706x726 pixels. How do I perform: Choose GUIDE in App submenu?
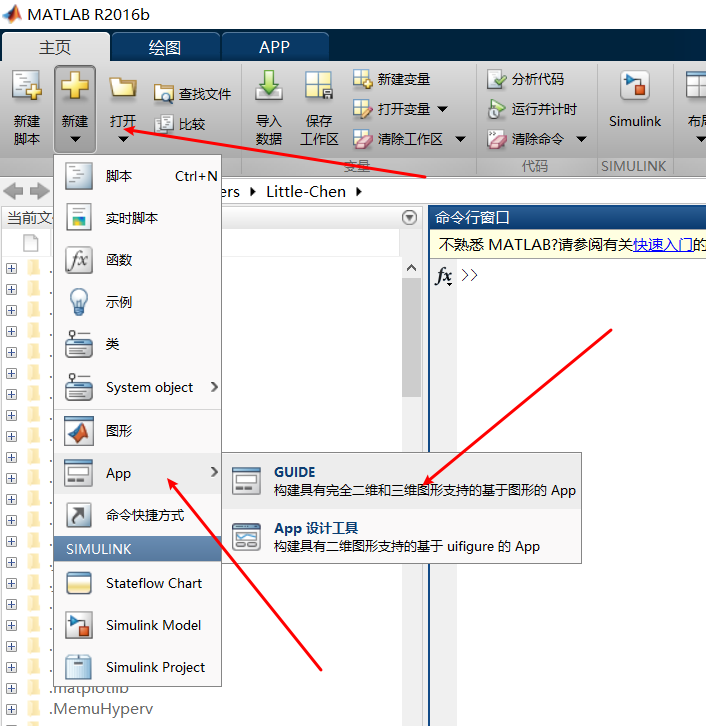[401, 481]
